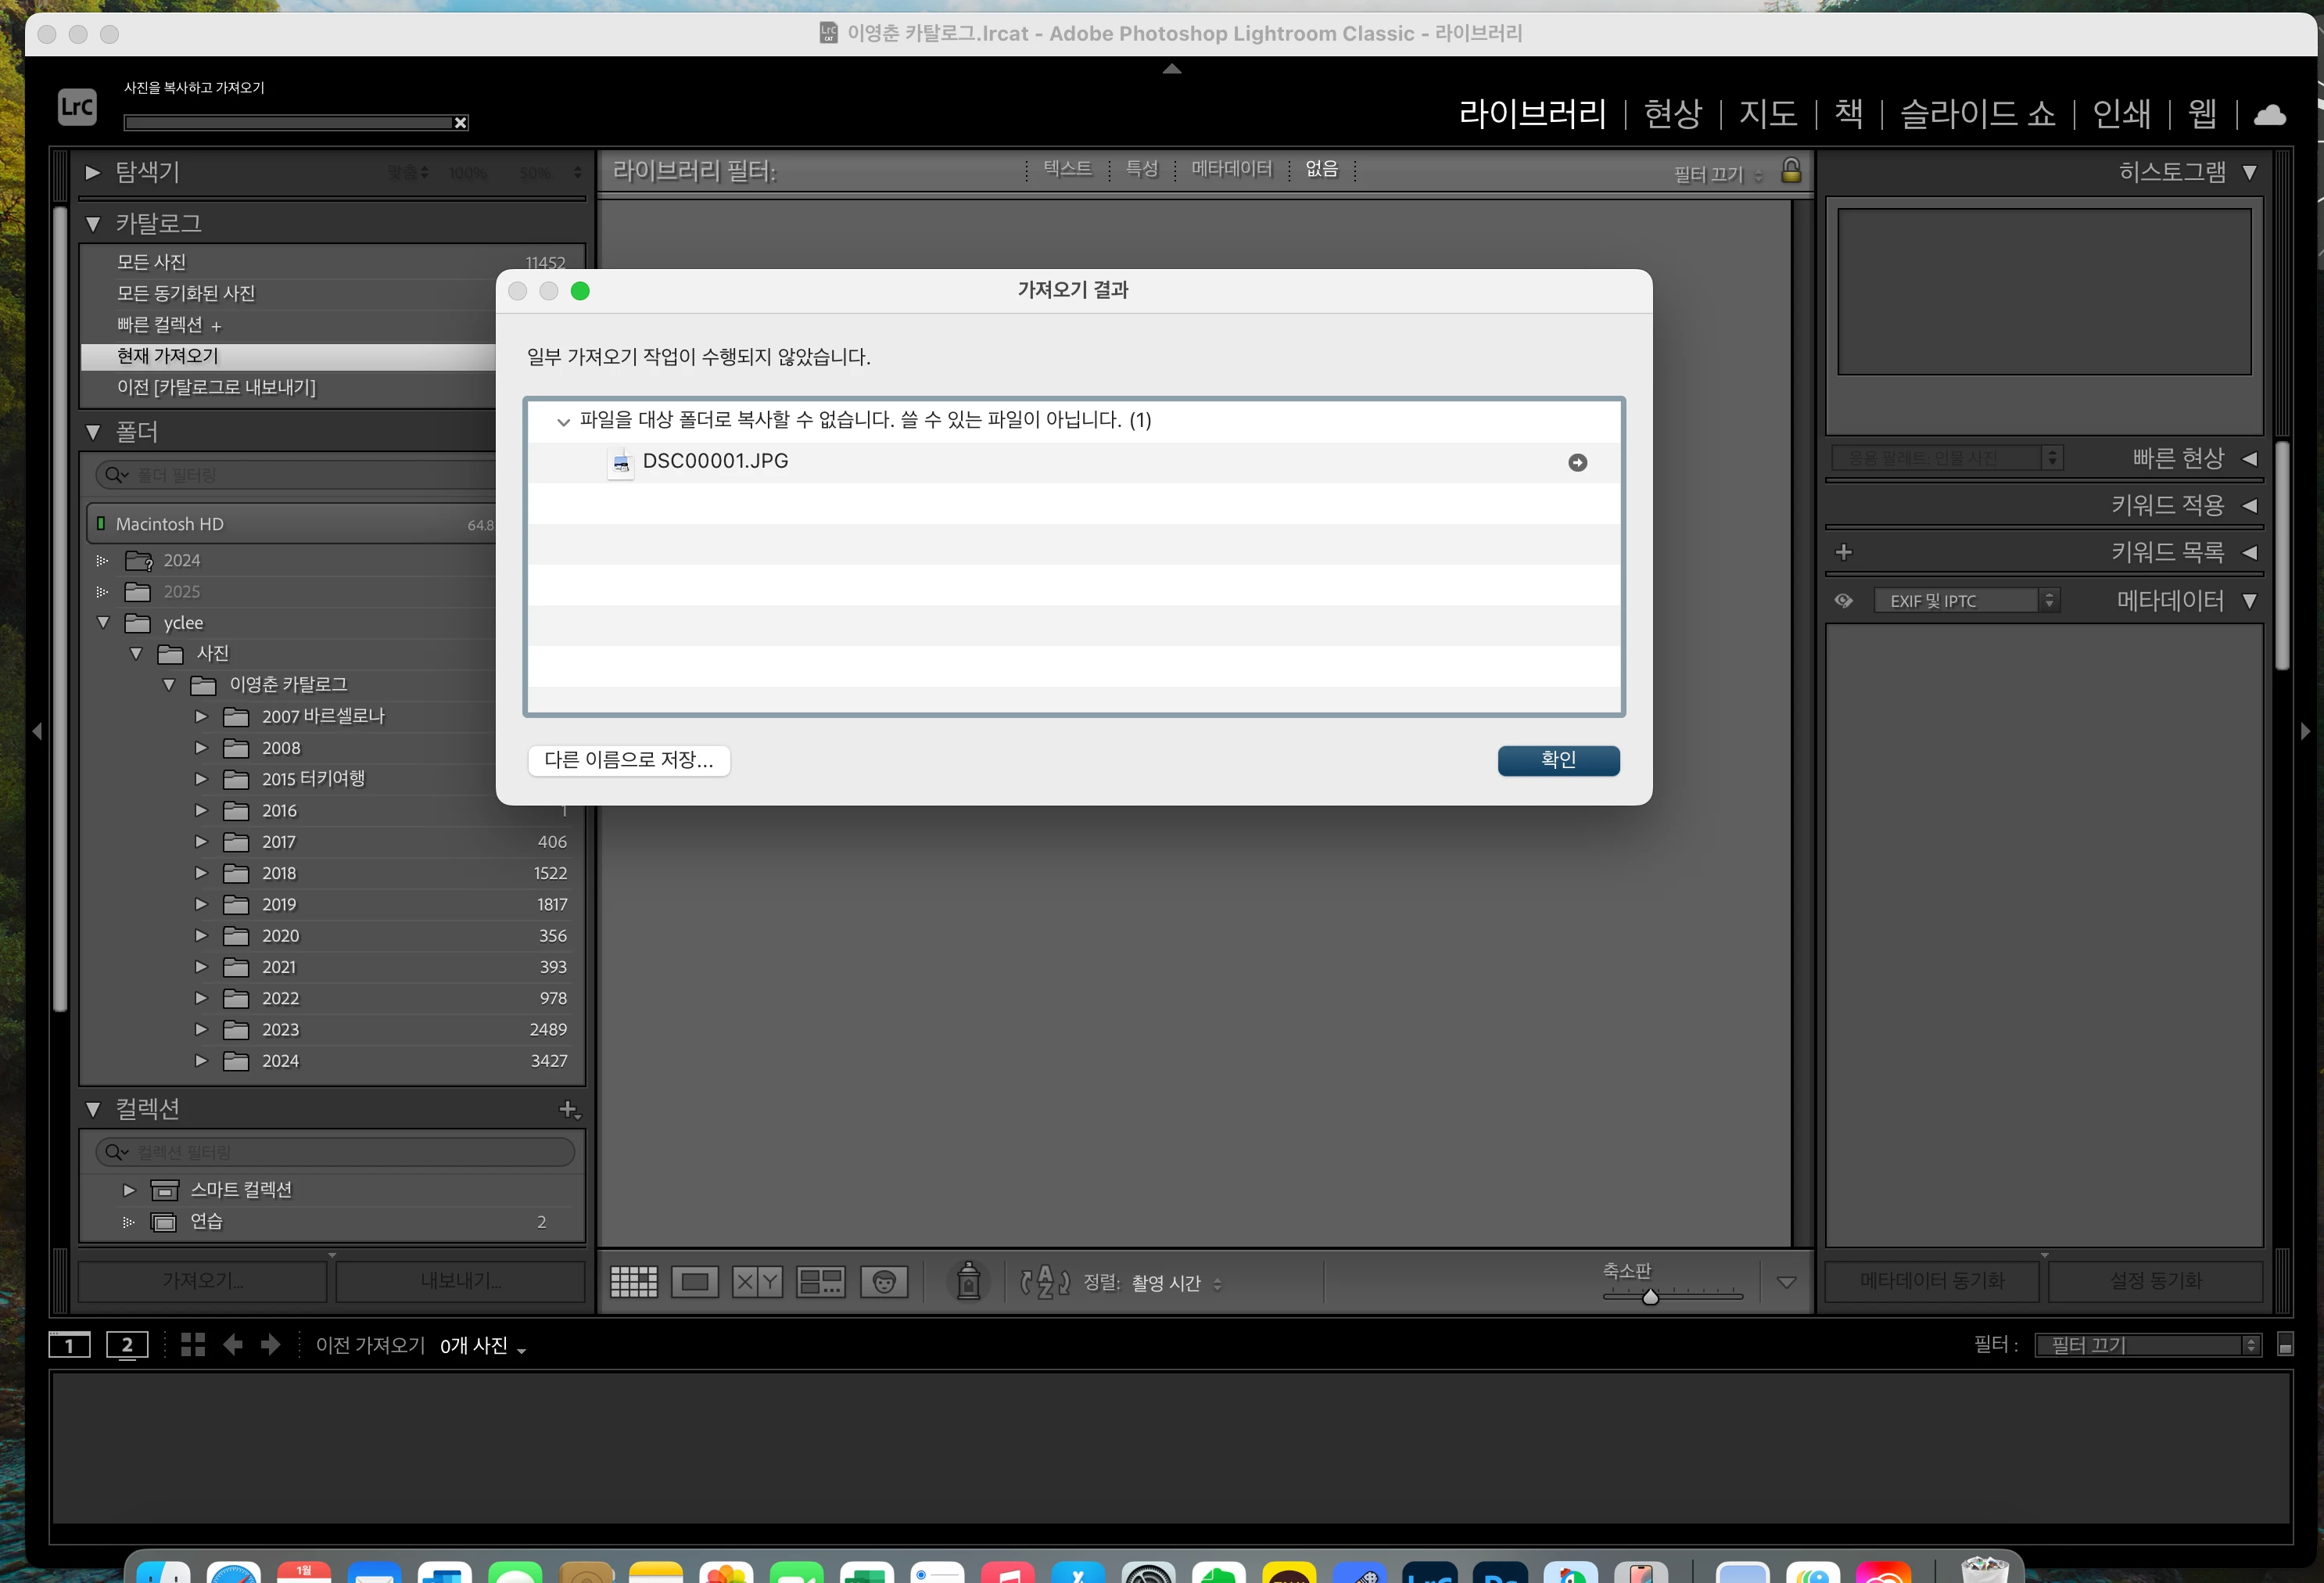Switch to the second monitor window
The height and width of the screenshot is (1583, 2324).
point(127,1345)
